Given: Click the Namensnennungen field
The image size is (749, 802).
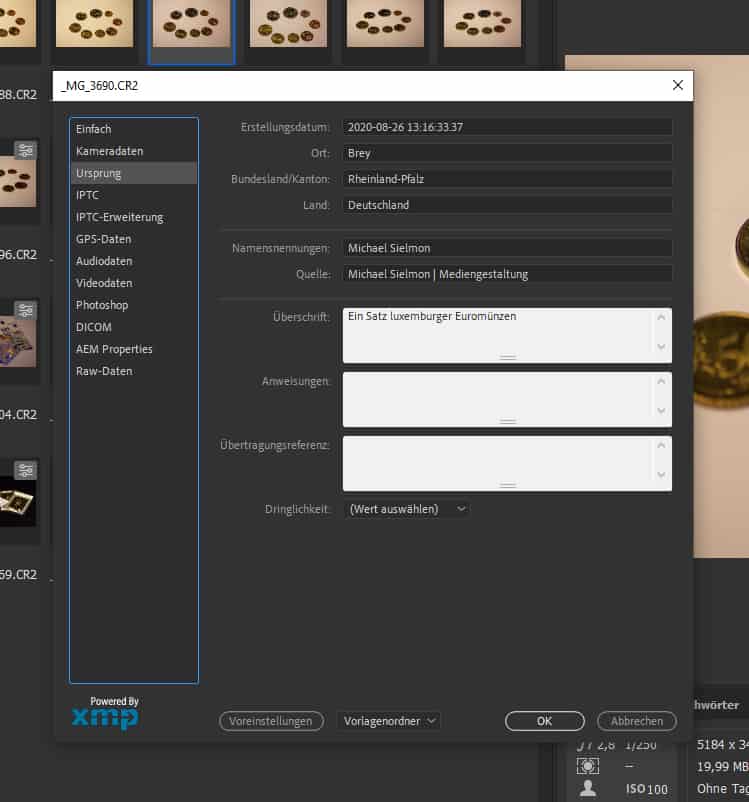Looking at the screenshot, I should coord(507,248).
